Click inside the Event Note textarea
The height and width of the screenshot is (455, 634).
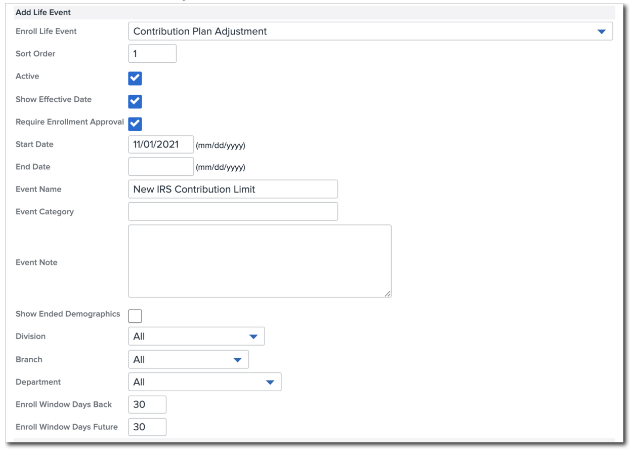click(x=260, y=261)
